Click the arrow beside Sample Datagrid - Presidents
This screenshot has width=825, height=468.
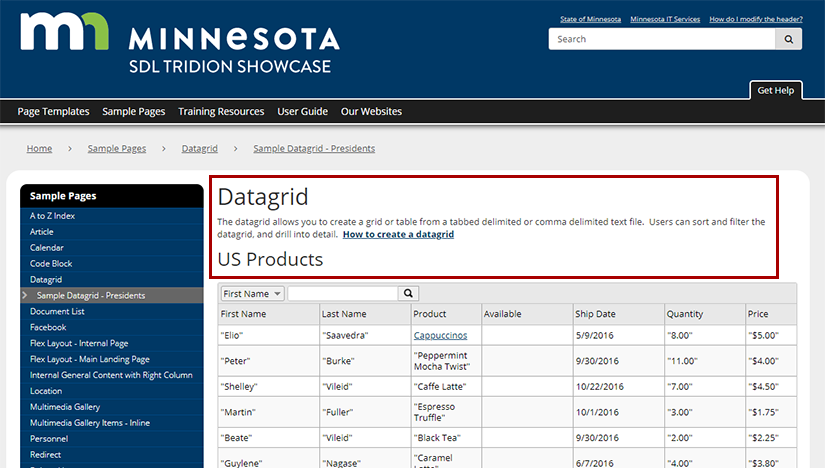(x=24, y=296)
